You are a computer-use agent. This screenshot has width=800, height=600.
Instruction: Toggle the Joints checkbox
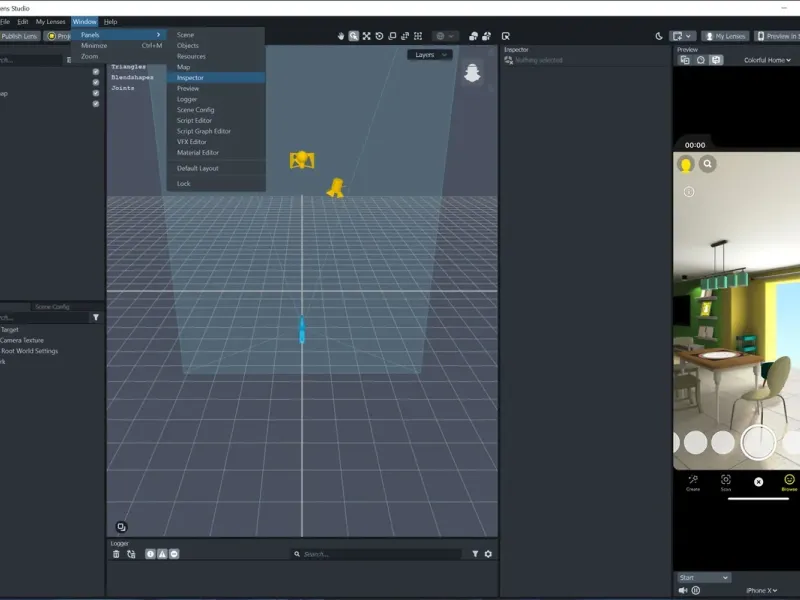(96, 93)
